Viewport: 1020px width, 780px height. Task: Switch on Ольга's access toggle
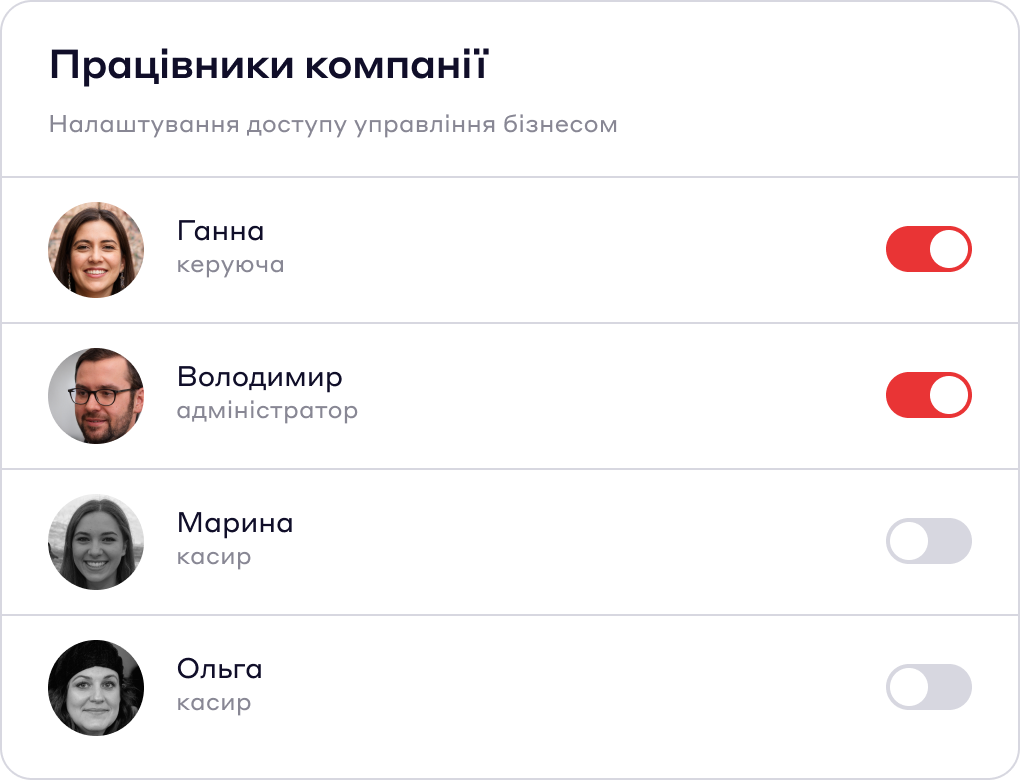[x=928, y=687]
